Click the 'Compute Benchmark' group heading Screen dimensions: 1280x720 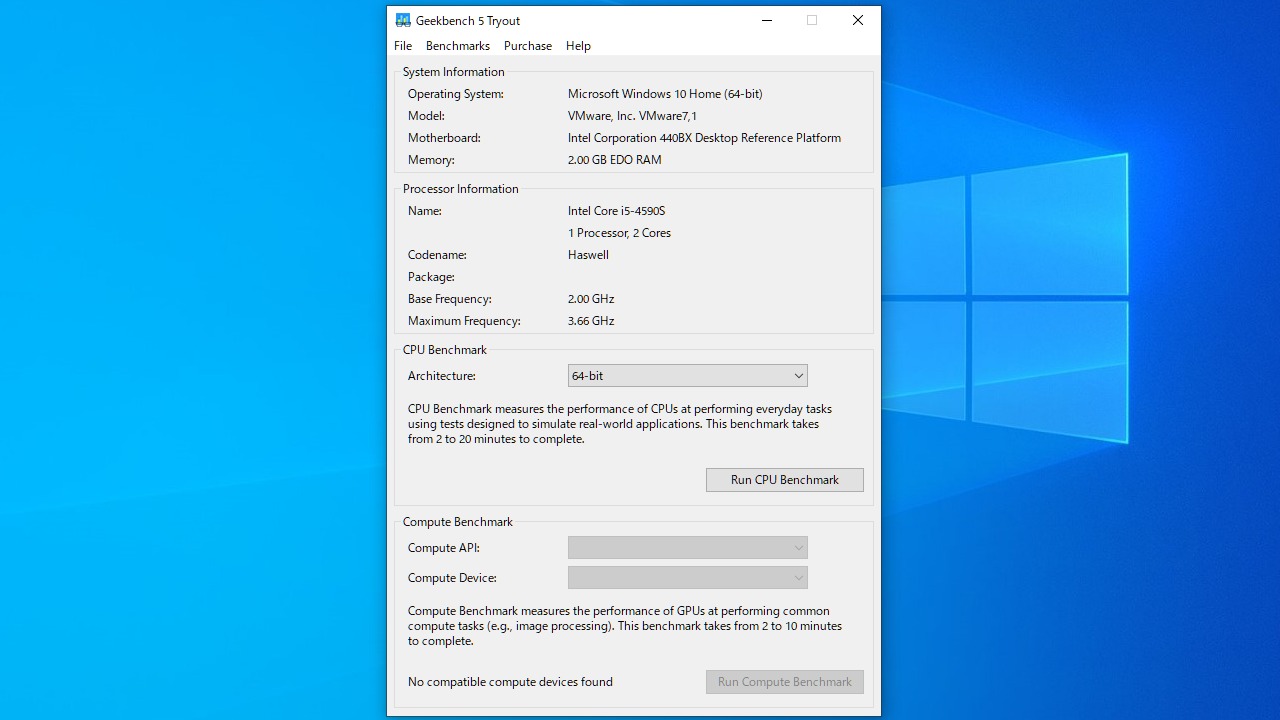(x=458, y=522)
